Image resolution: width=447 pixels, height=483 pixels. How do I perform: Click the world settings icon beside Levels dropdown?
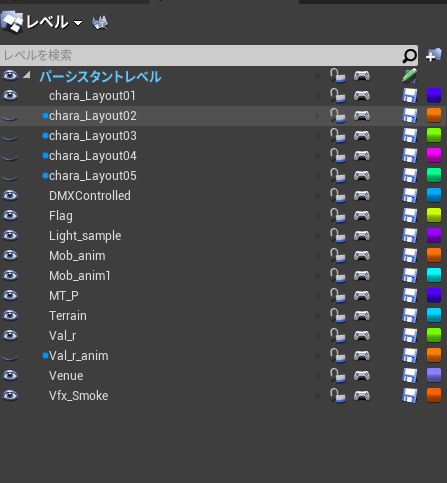100,22
